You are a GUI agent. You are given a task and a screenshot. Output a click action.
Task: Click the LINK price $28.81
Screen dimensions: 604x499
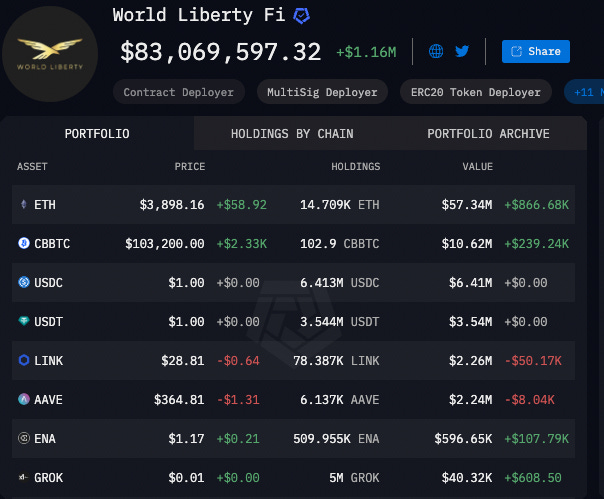pos(183,361)
